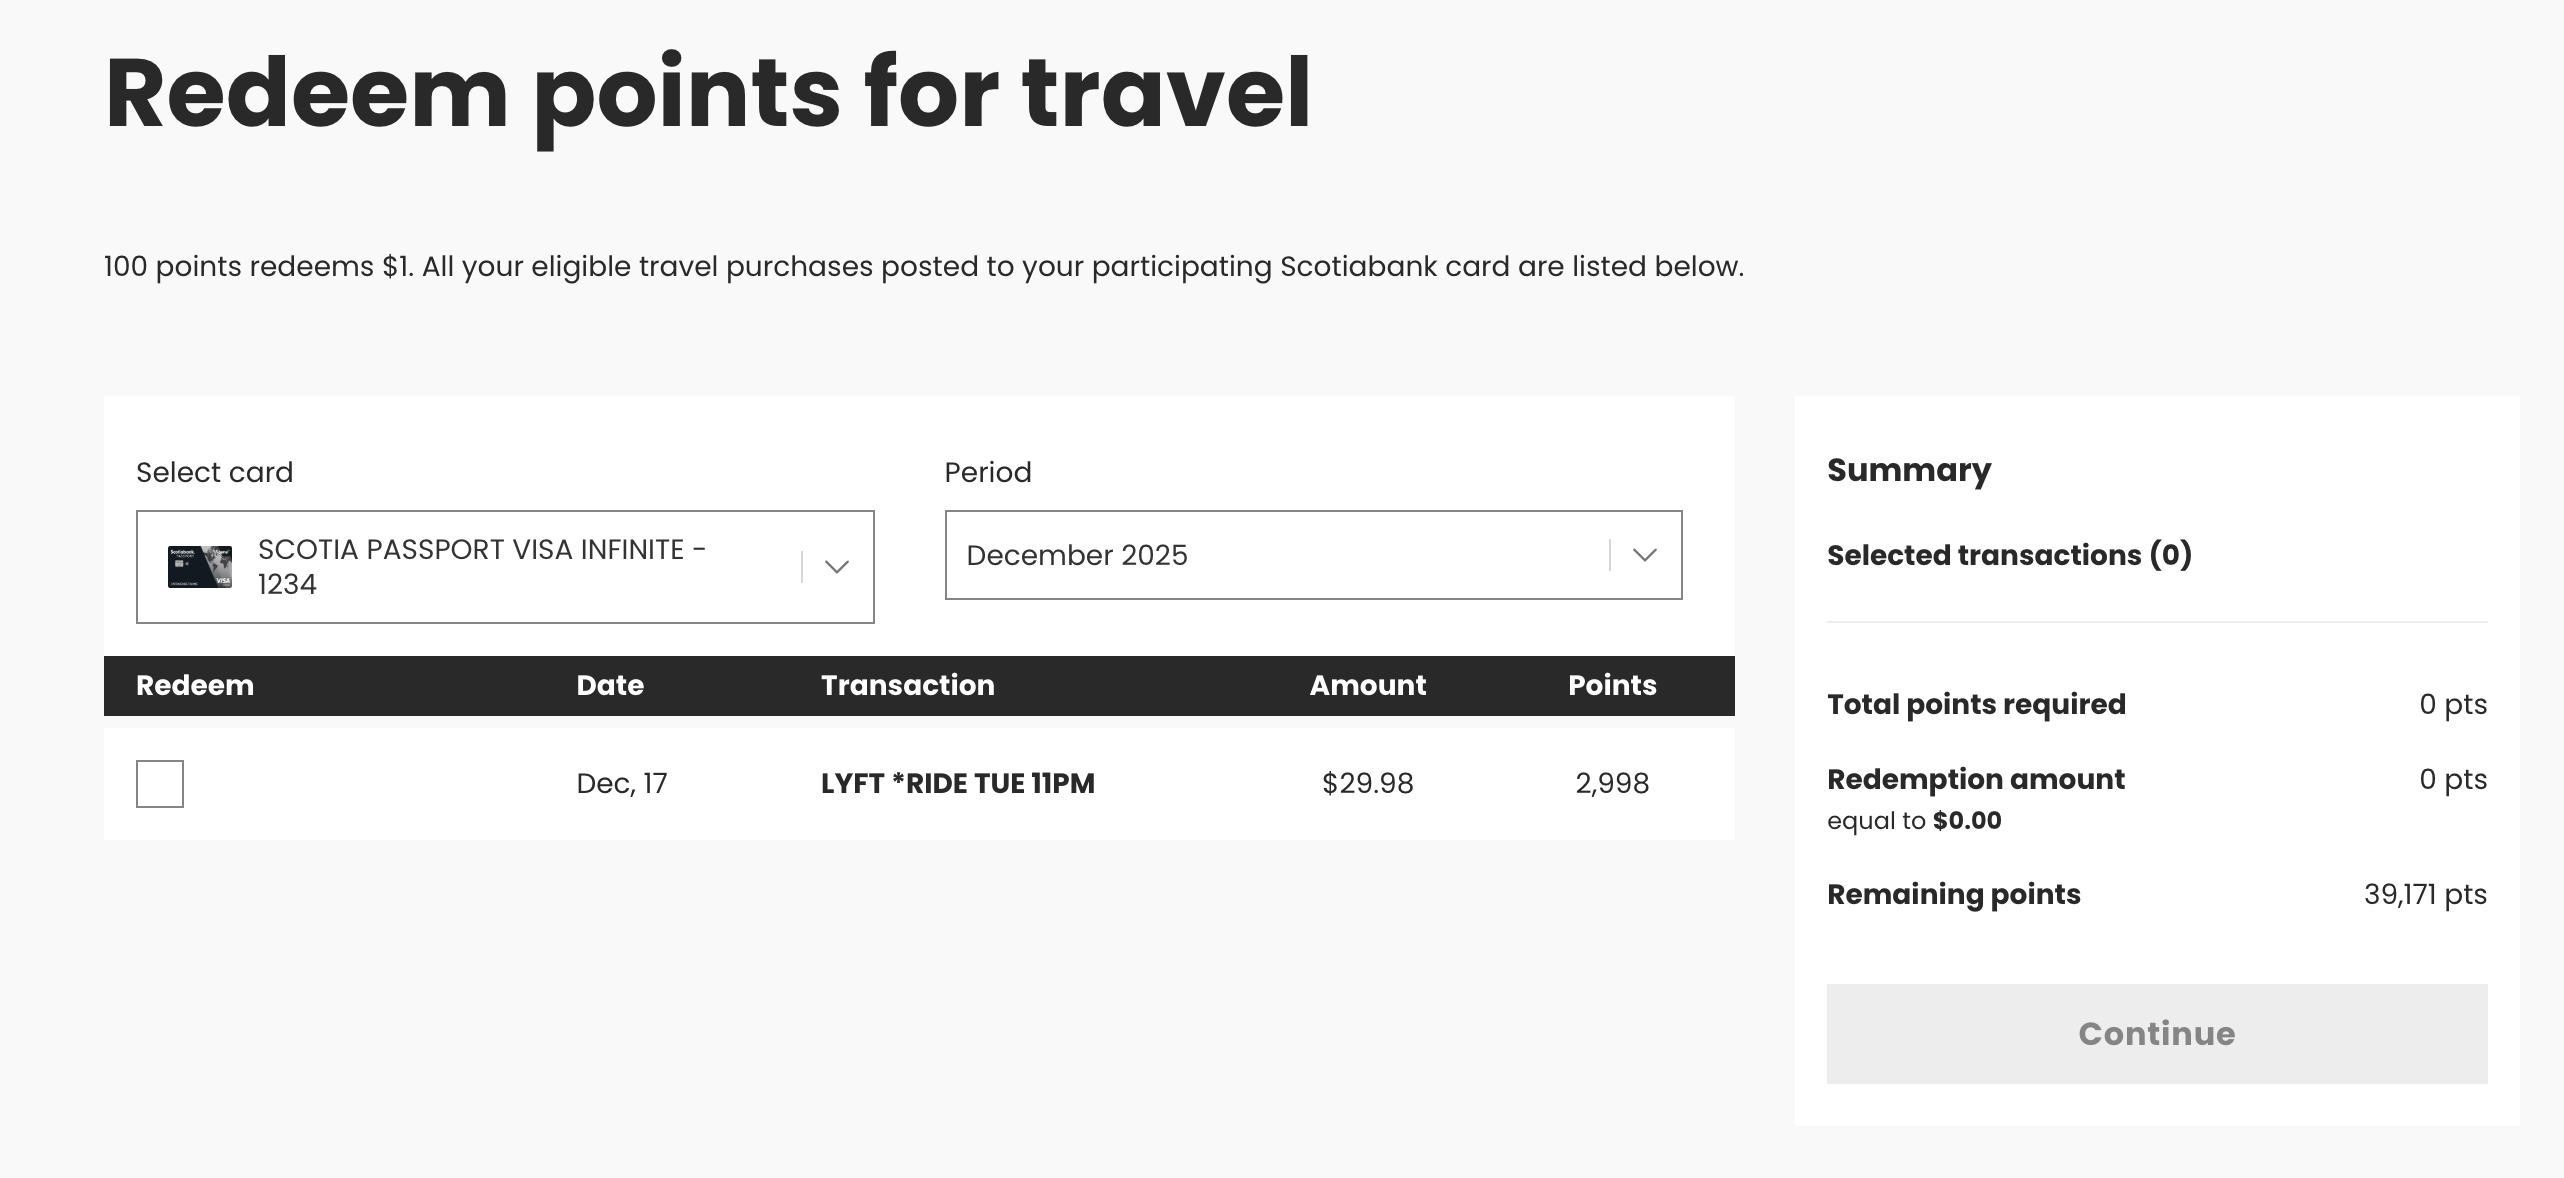Click the Points column header
Viewport: 2564px width, 1178px height.
pyautogui.click(x=1612, y=686)
